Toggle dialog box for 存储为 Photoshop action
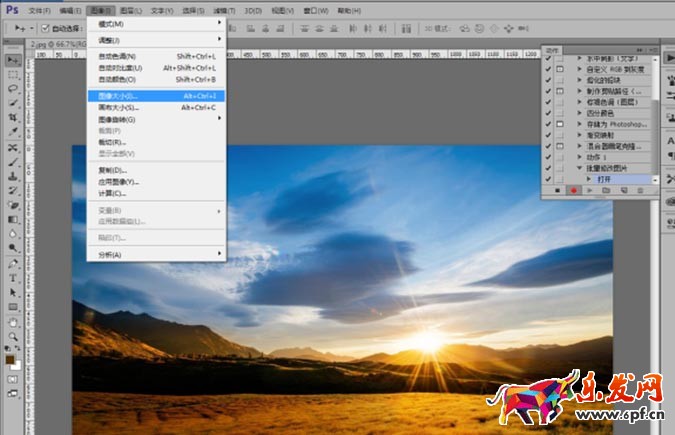 (x=560, y=123)
